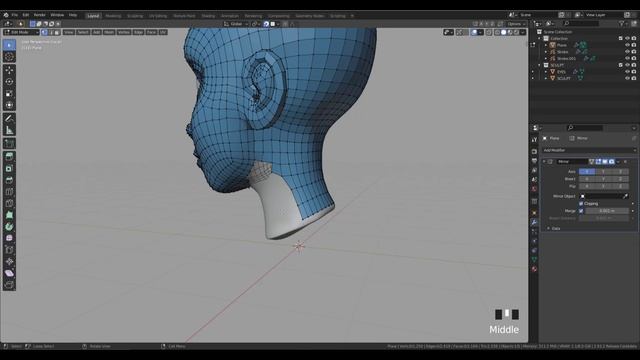This screenshot has width=640, height=360.
Task: Expand the Plane object in outliner
Action: (x=546, y=45)
